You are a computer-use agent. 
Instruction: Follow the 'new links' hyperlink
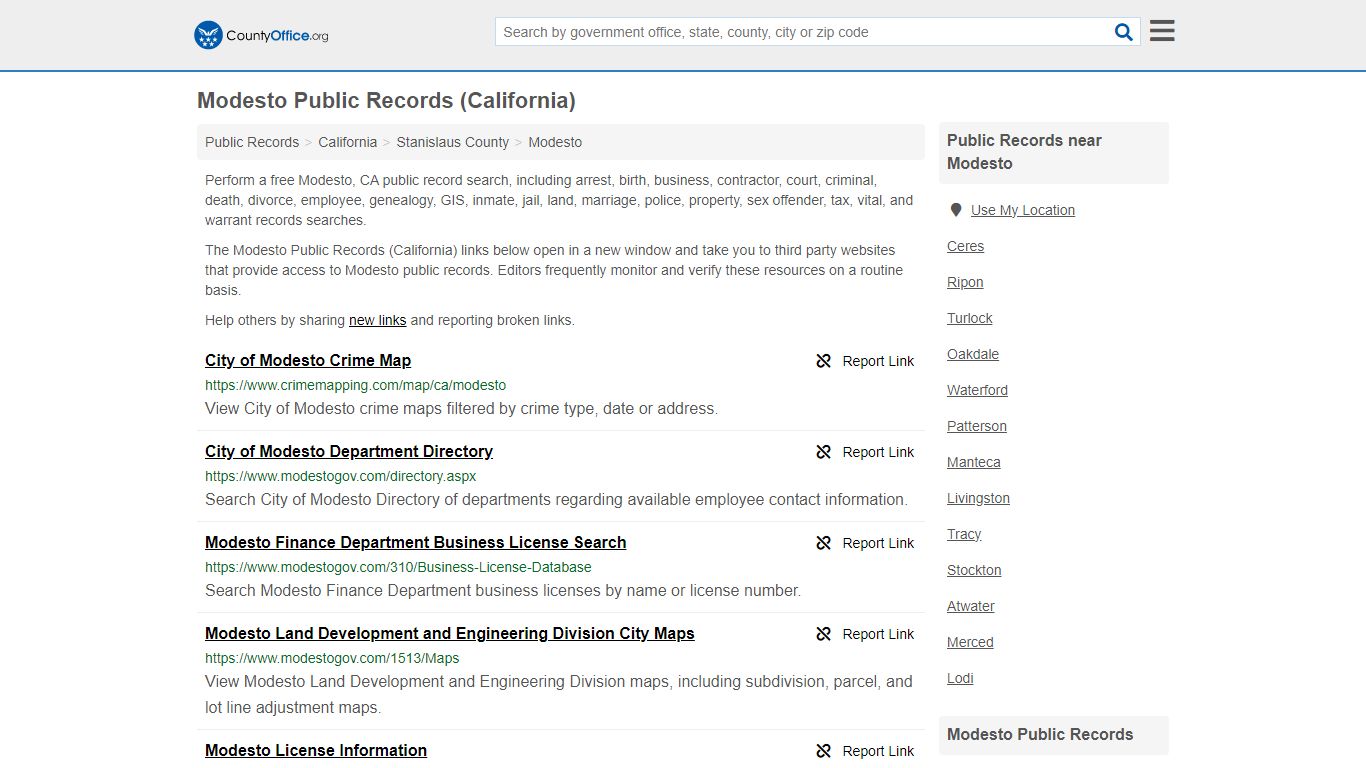(377, 320)
